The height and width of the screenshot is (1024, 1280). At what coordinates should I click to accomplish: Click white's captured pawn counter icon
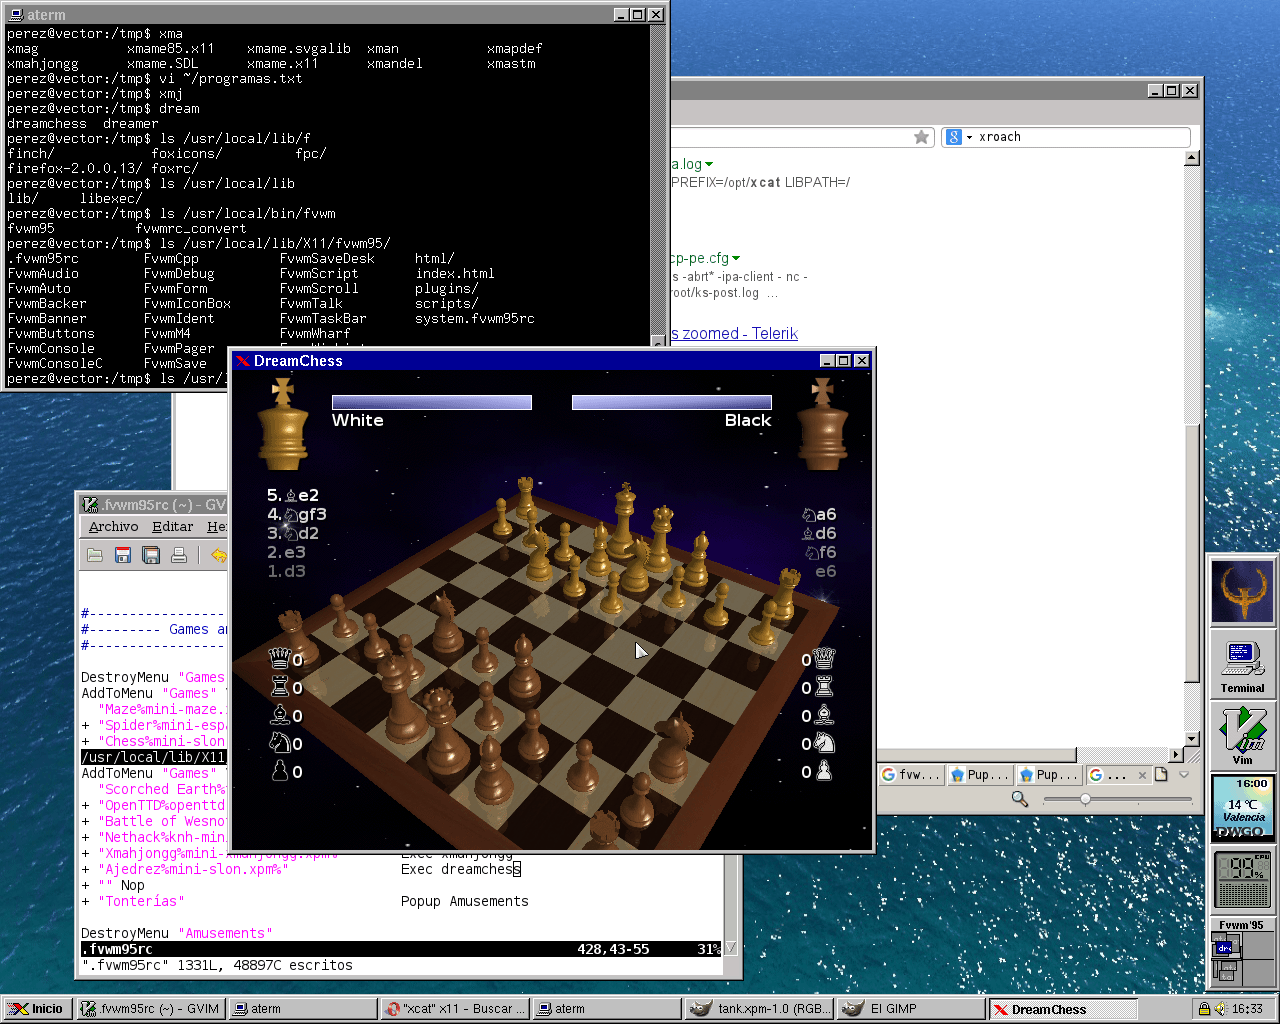point(280,771)
